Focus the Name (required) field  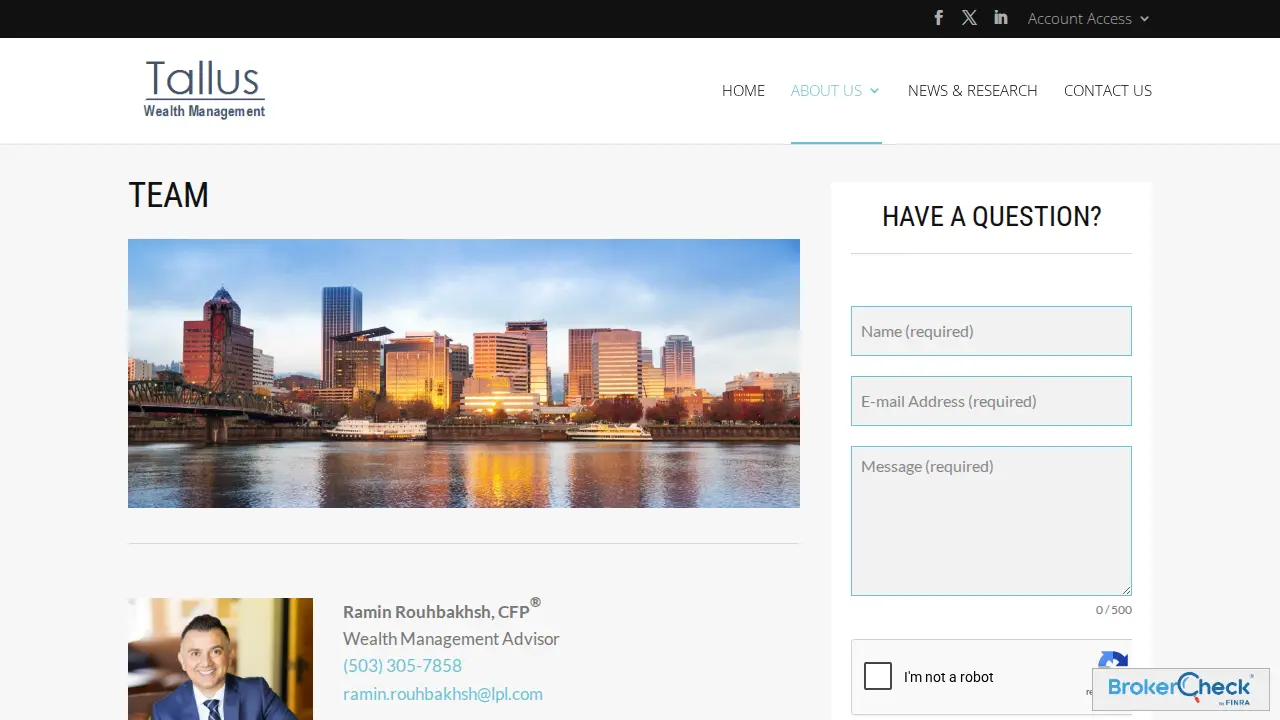coord(991,331)
